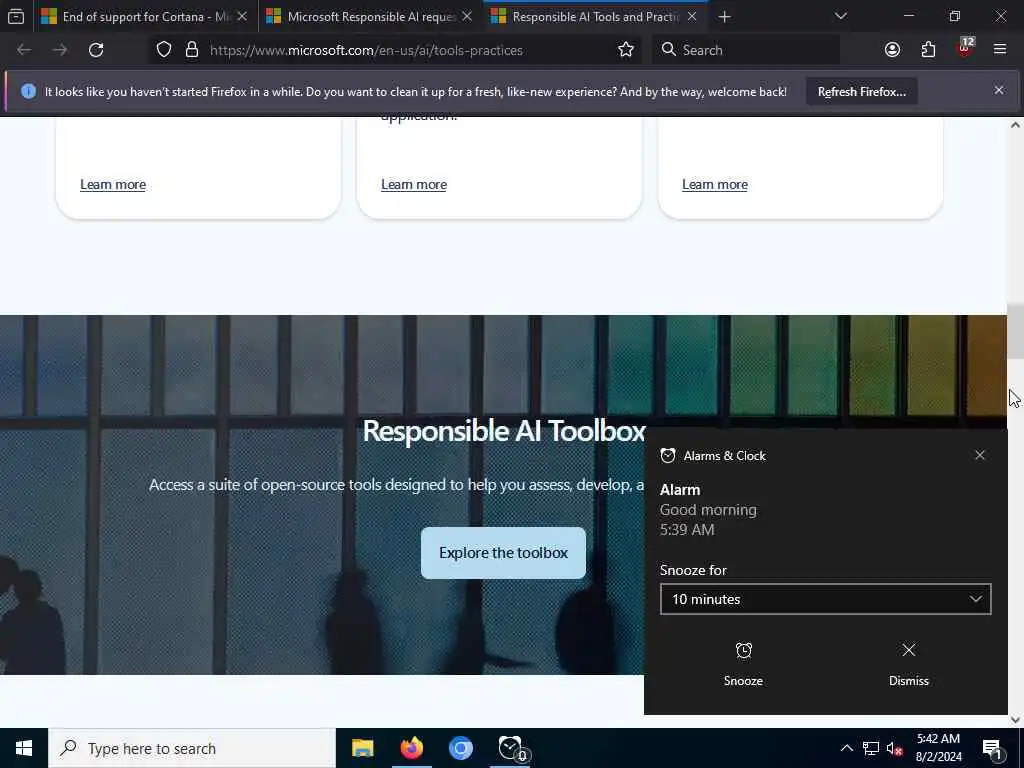Viewport: 1024px width, 768px height.
Task: Click the taskbar Type here to search box
Action: click(192, 748)
